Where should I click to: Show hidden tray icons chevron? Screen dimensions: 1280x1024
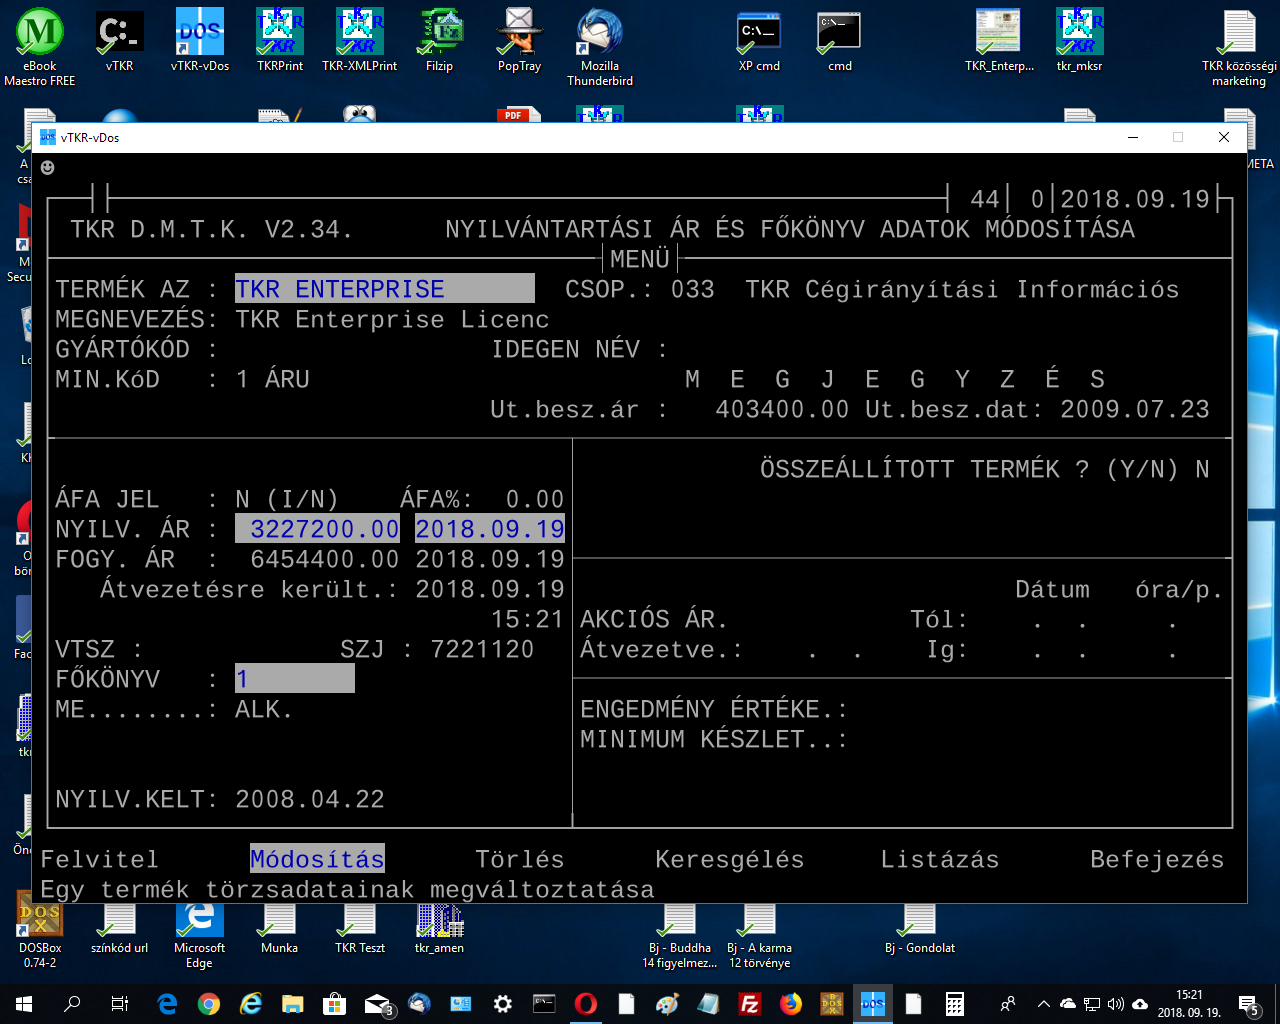tap(1044, 1004)
